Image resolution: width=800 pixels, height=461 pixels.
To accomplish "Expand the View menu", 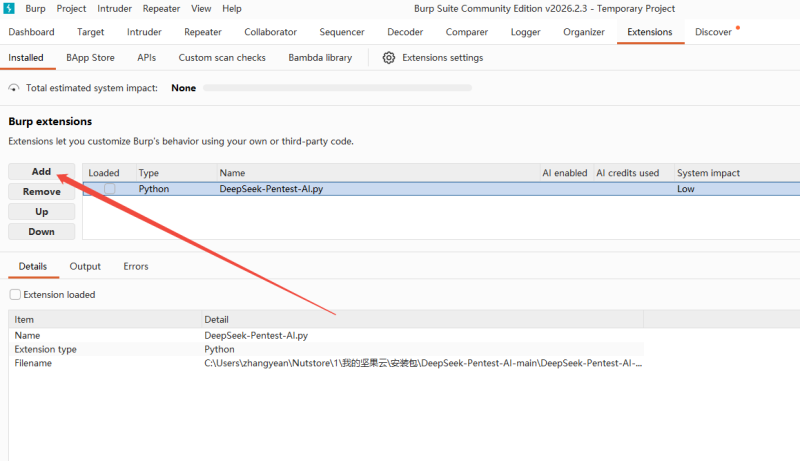I will tap(201, 8).
